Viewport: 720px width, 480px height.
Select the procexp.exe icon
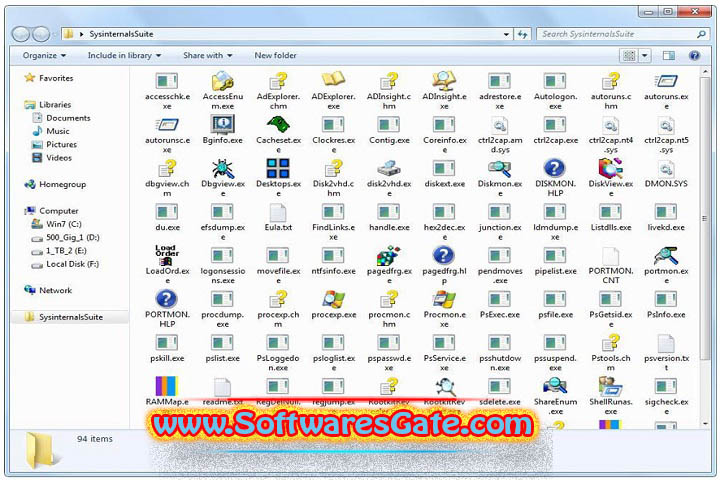333,299
